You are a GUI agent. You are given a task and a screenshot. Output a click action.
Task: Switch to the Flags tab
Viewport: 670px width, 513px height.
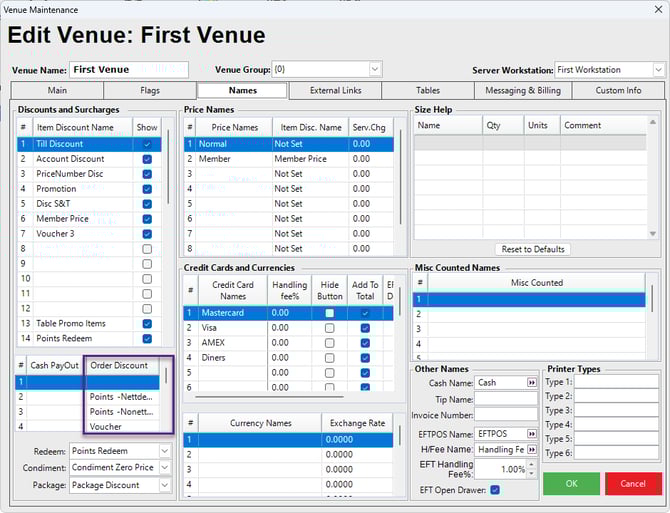149,91
